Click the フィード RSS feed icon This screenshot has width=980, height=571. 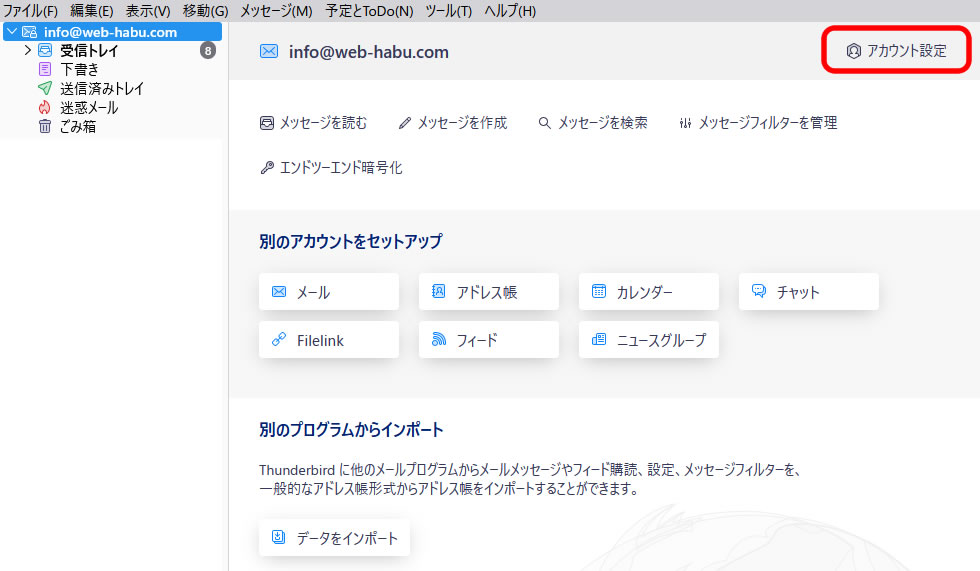(x=439, y=340)
